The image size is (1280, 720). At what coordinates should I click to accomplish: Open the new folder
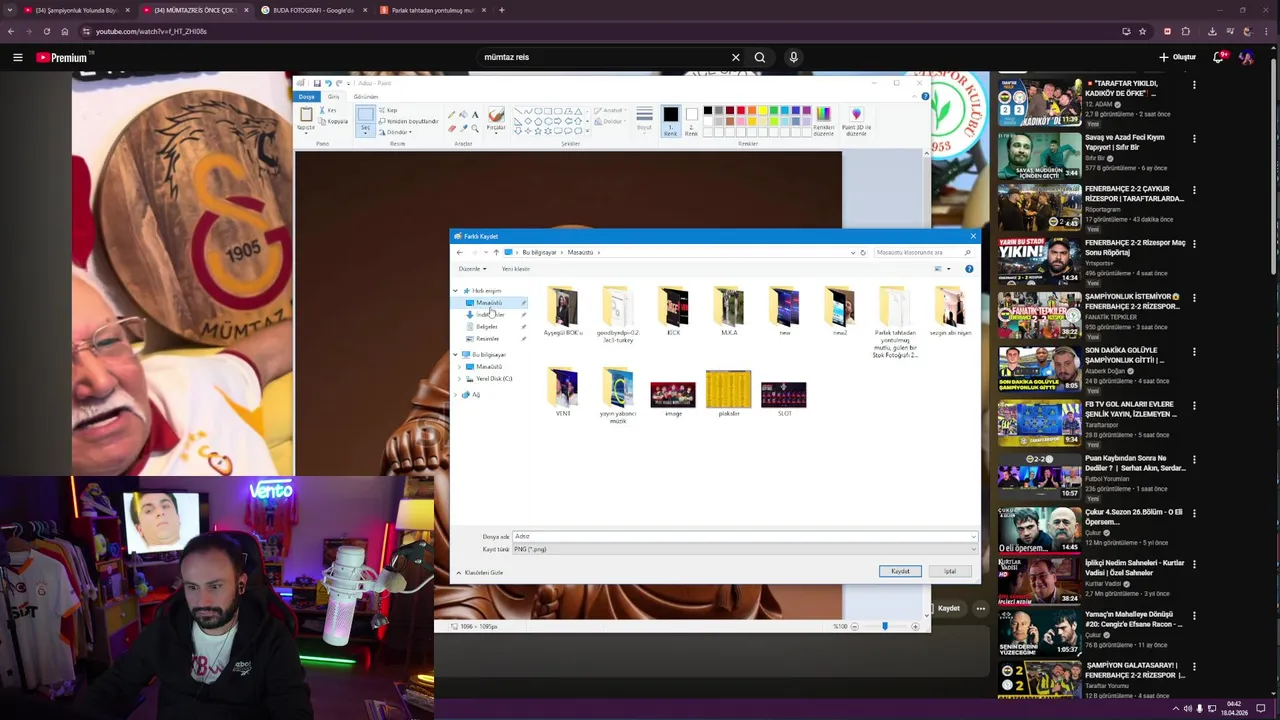[x=784, y=311]
